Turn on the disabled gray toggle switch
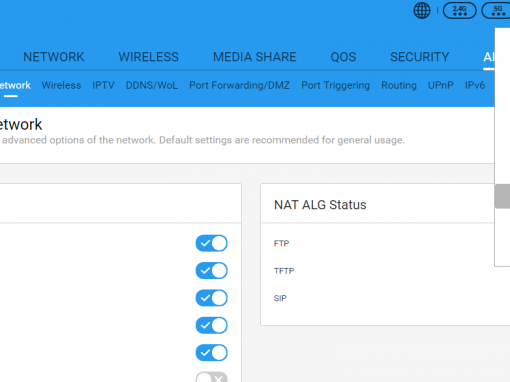The width and height of the screenshot is (510, 382). [212, 377]
